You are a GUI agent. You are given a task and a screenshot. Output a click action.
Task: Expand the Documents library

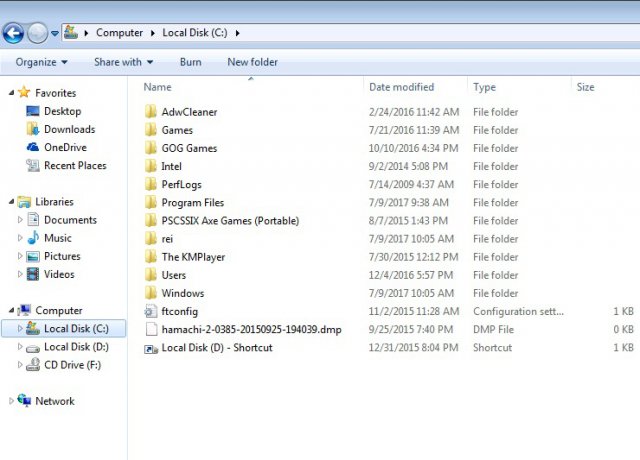[20, 220]
